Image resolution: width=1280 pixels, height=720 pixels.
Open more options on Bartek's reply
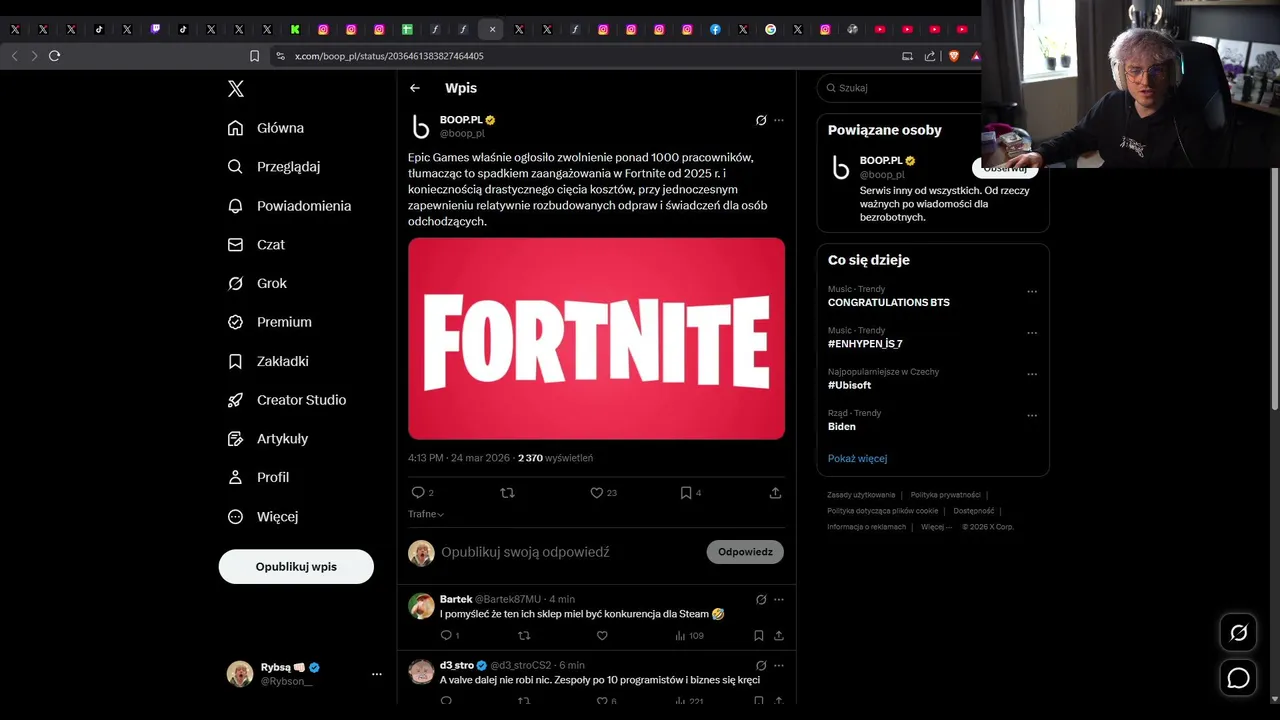pos(779,599)
